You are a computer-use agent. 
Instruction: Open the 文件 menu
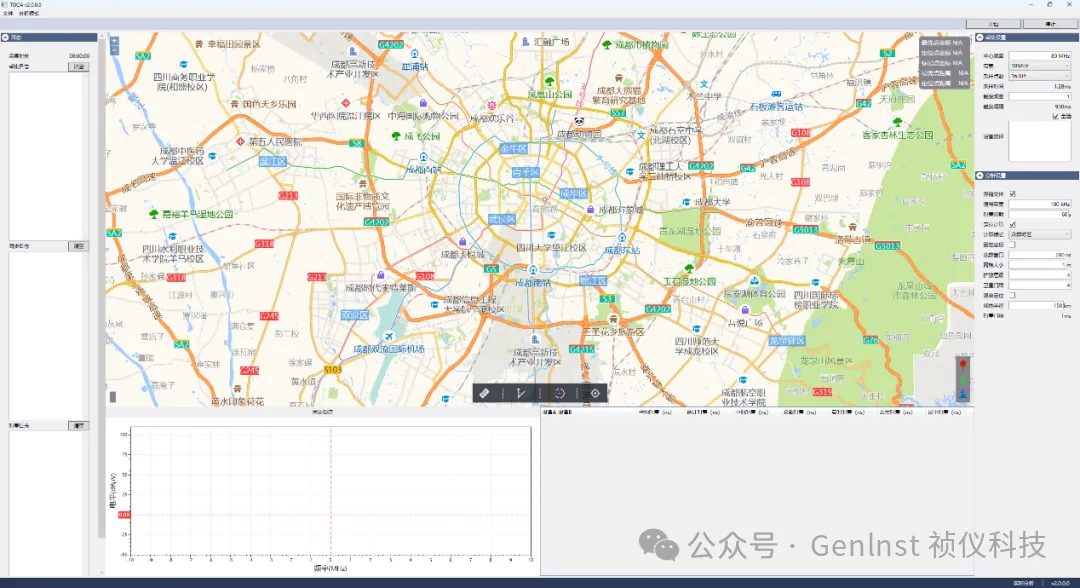8,13
